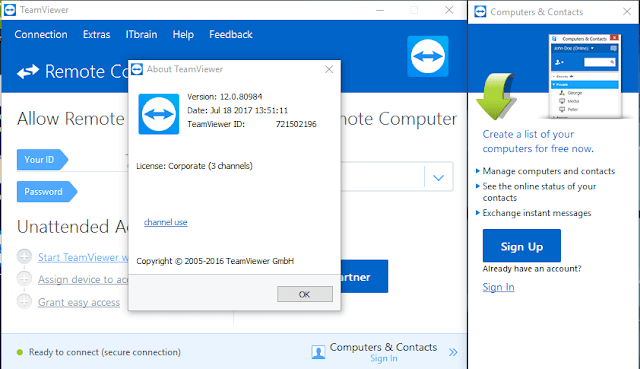The height and width of the screenshot is (369, 640).
Task: Minimize the TeamViewer main window
Action: click(380, 10)
